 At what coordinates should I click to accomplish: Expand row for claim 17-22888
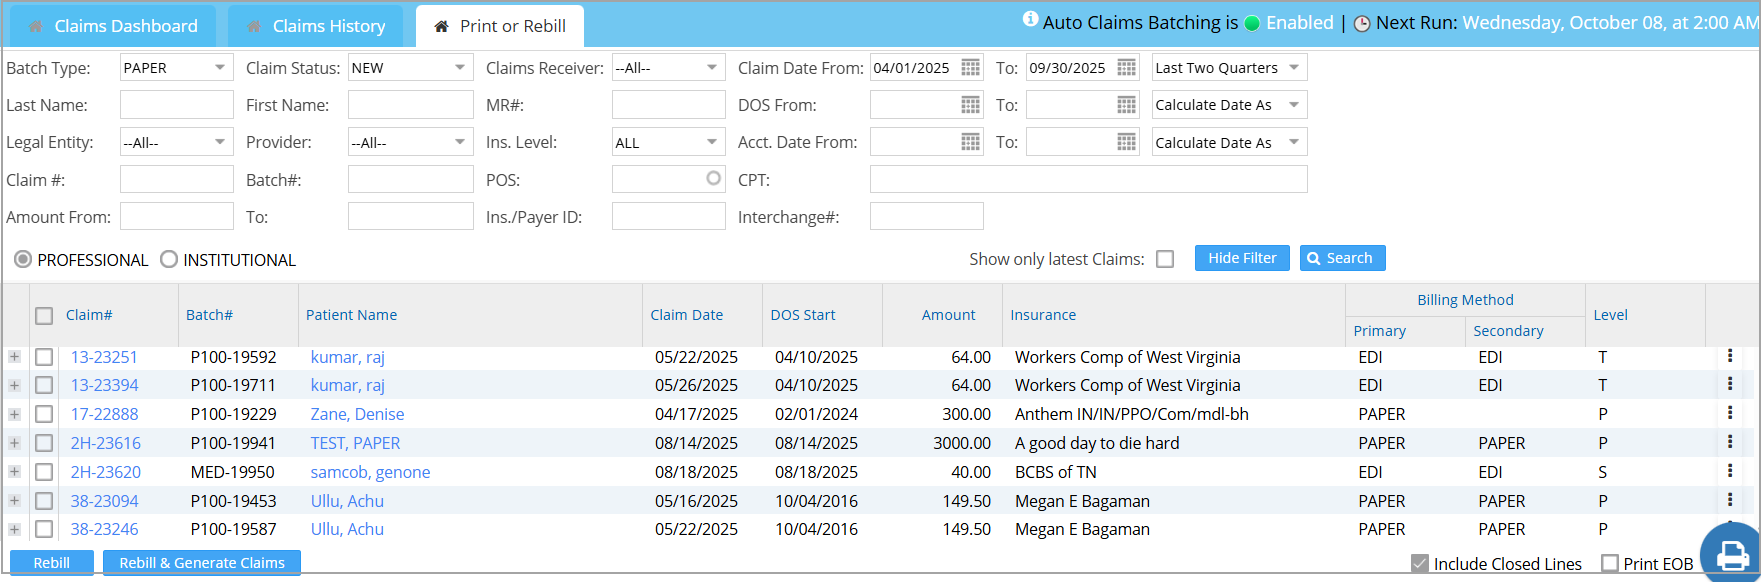pyautogui.click(x=14, y=414)
